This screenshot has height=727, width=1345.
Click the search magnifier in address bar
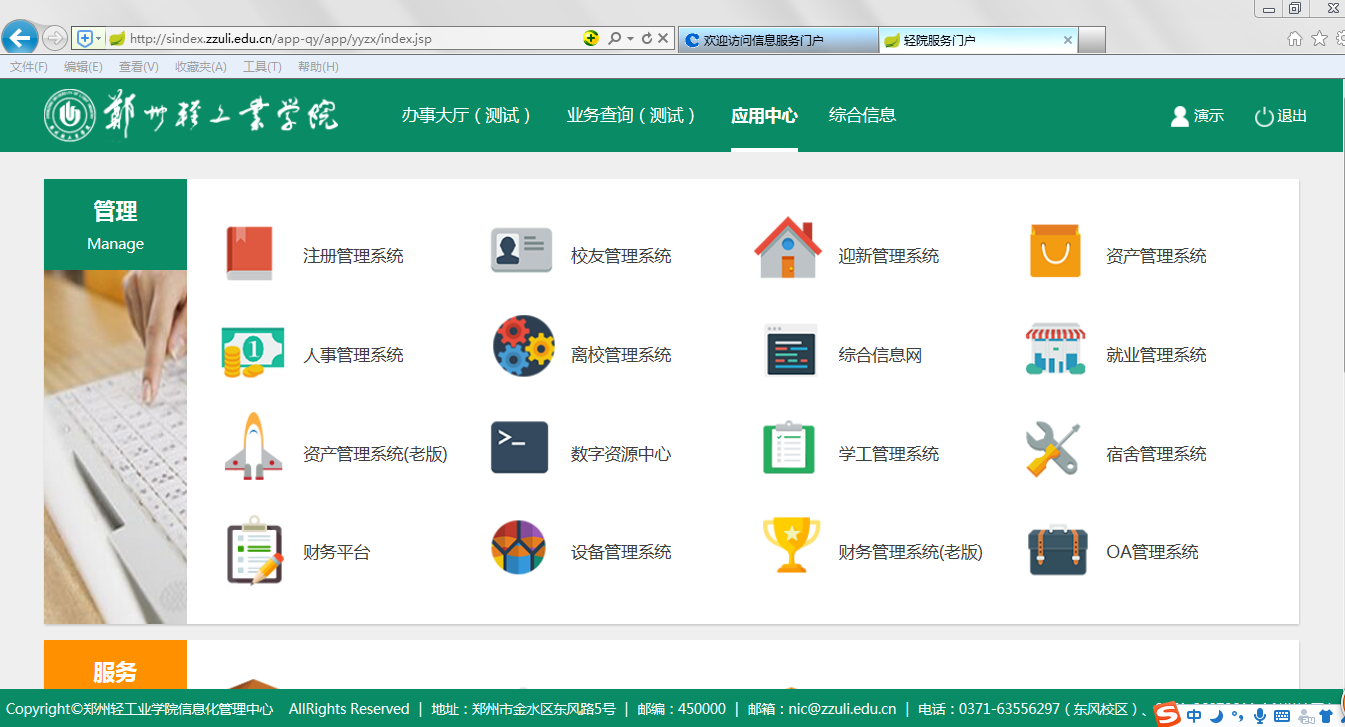point(615,39)
